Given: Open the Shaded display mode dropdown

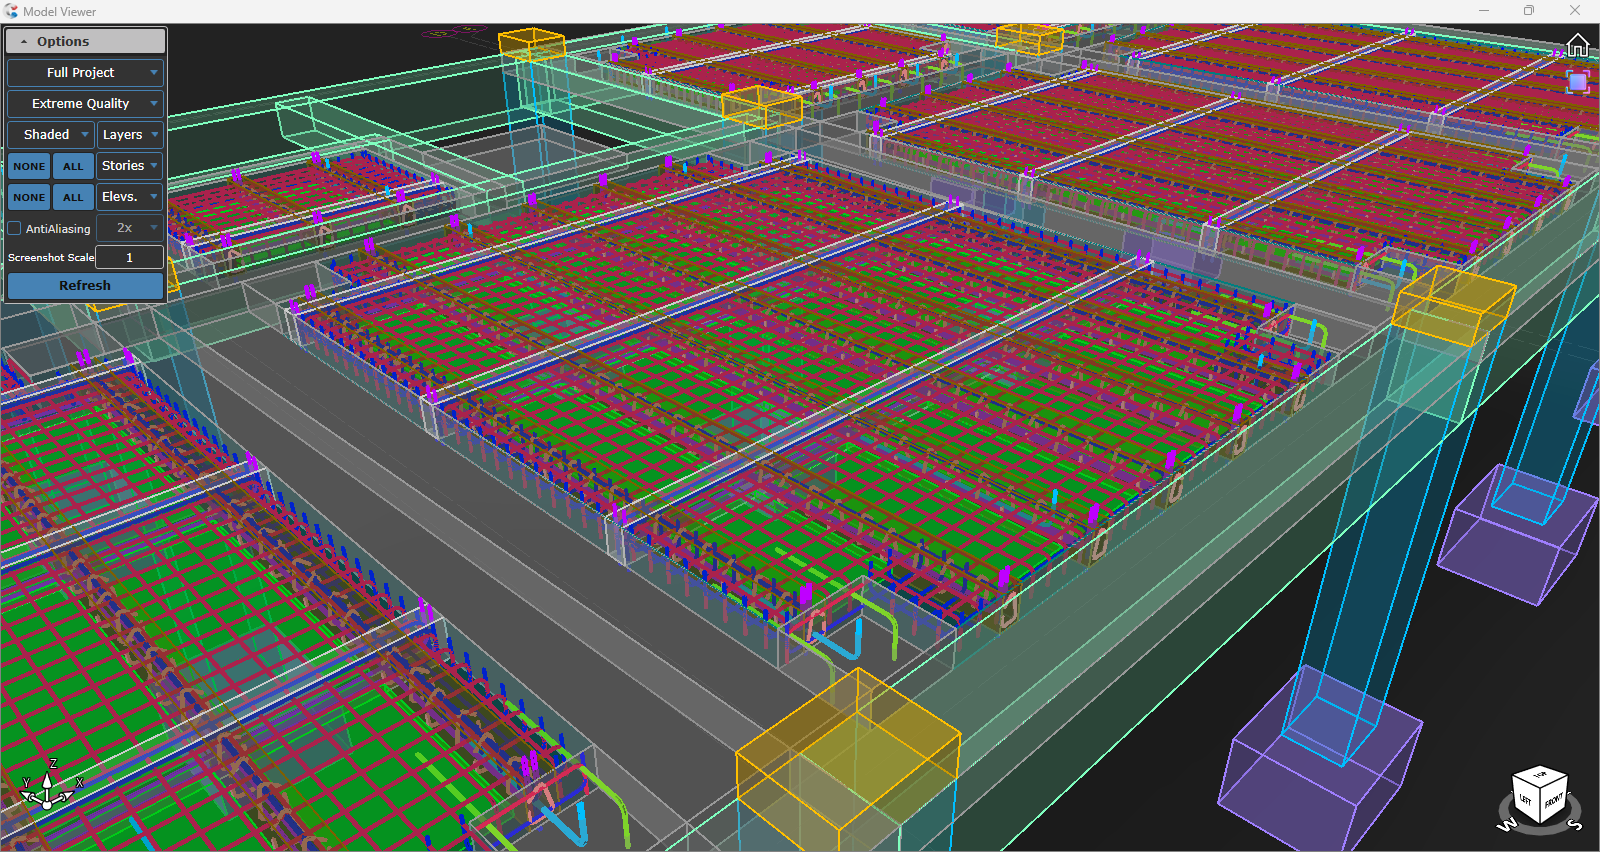Looking at the screenshot, I should (51, 134).
